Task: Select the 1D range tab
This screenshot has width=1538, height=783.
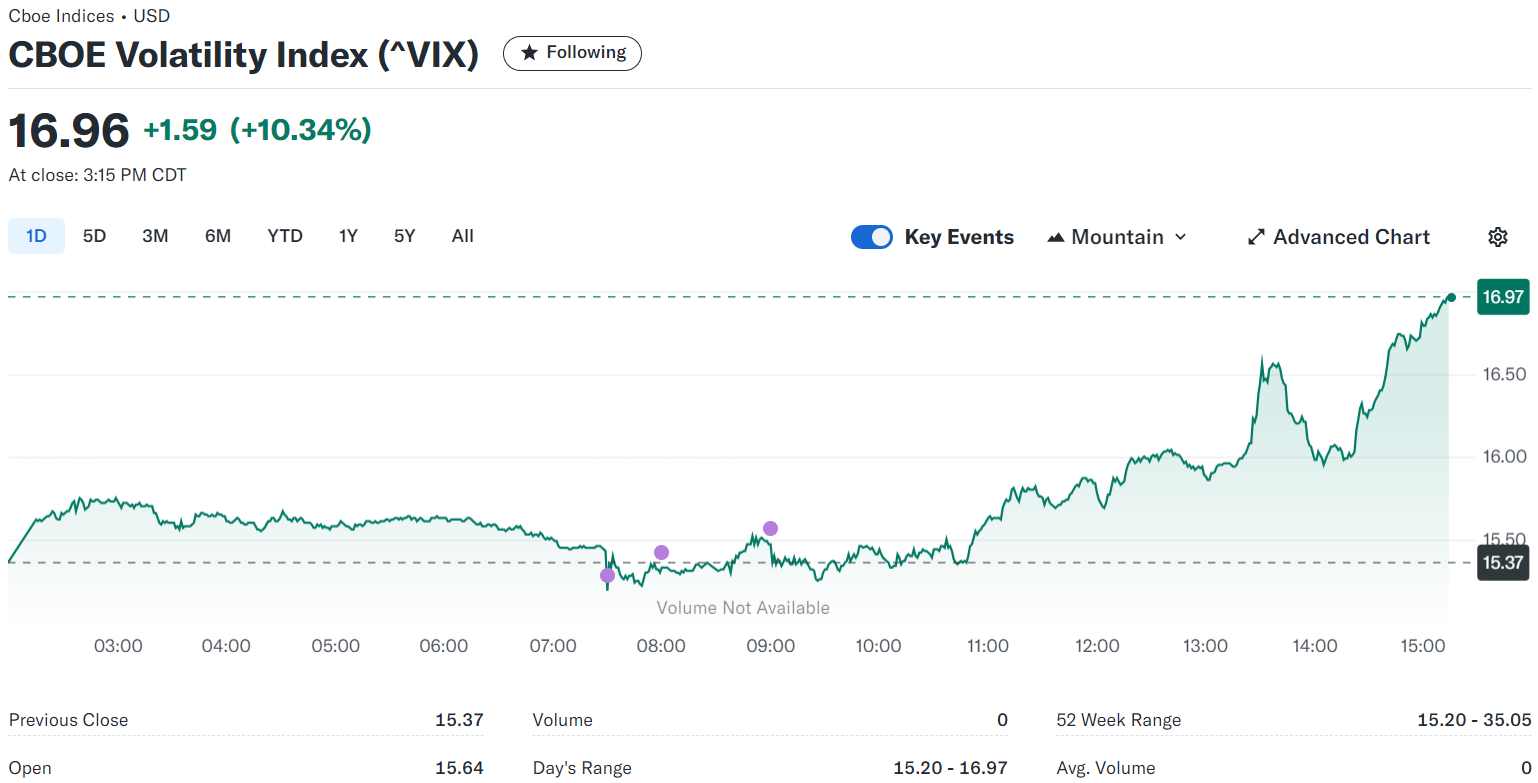Action: click(x=37, y=236)
